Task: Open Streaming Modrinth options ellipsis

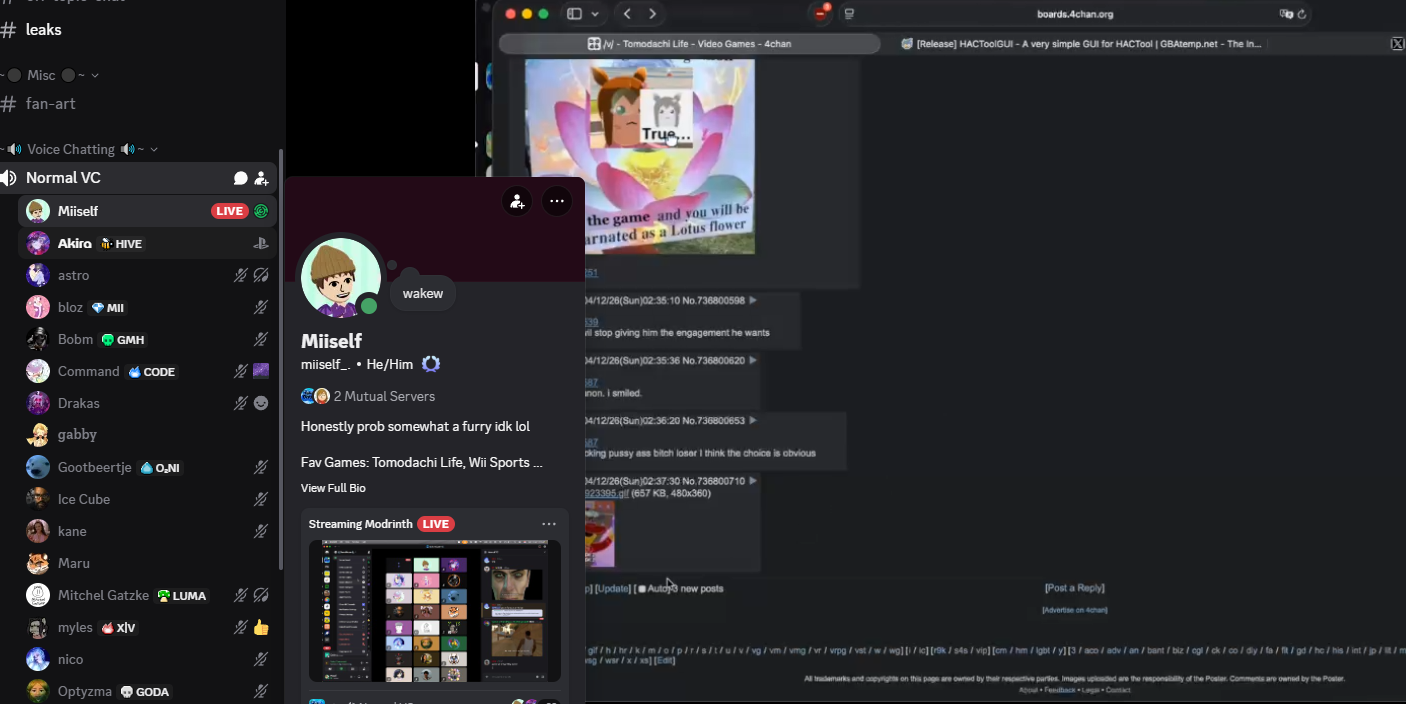Action: pyautogui.click(x=549, y=524)
